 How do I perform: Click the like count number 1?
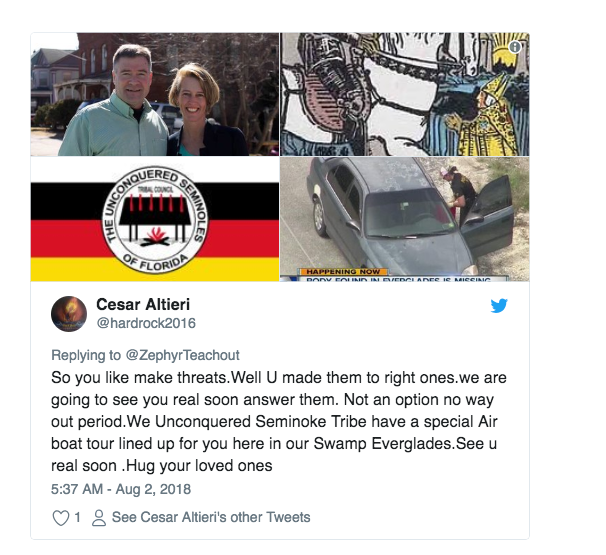point(77,517)
